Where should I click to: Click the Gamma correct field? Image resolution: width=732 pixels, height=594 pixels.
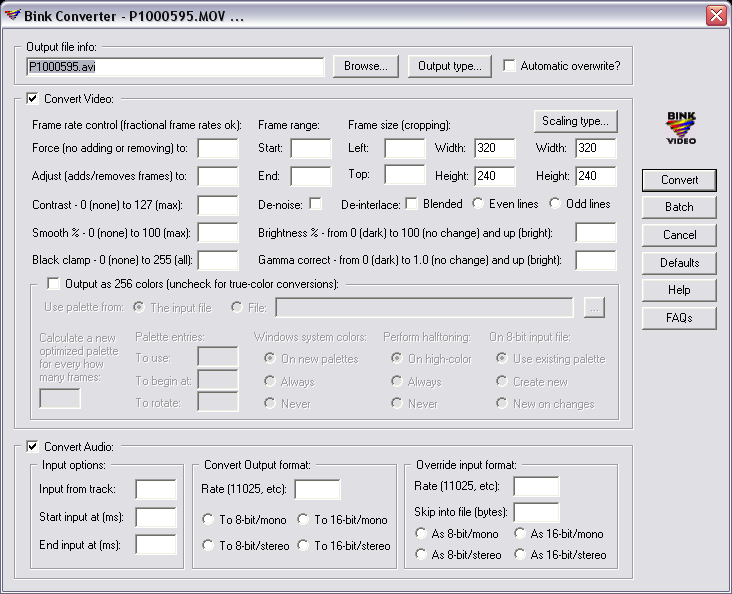click(596, 261)
